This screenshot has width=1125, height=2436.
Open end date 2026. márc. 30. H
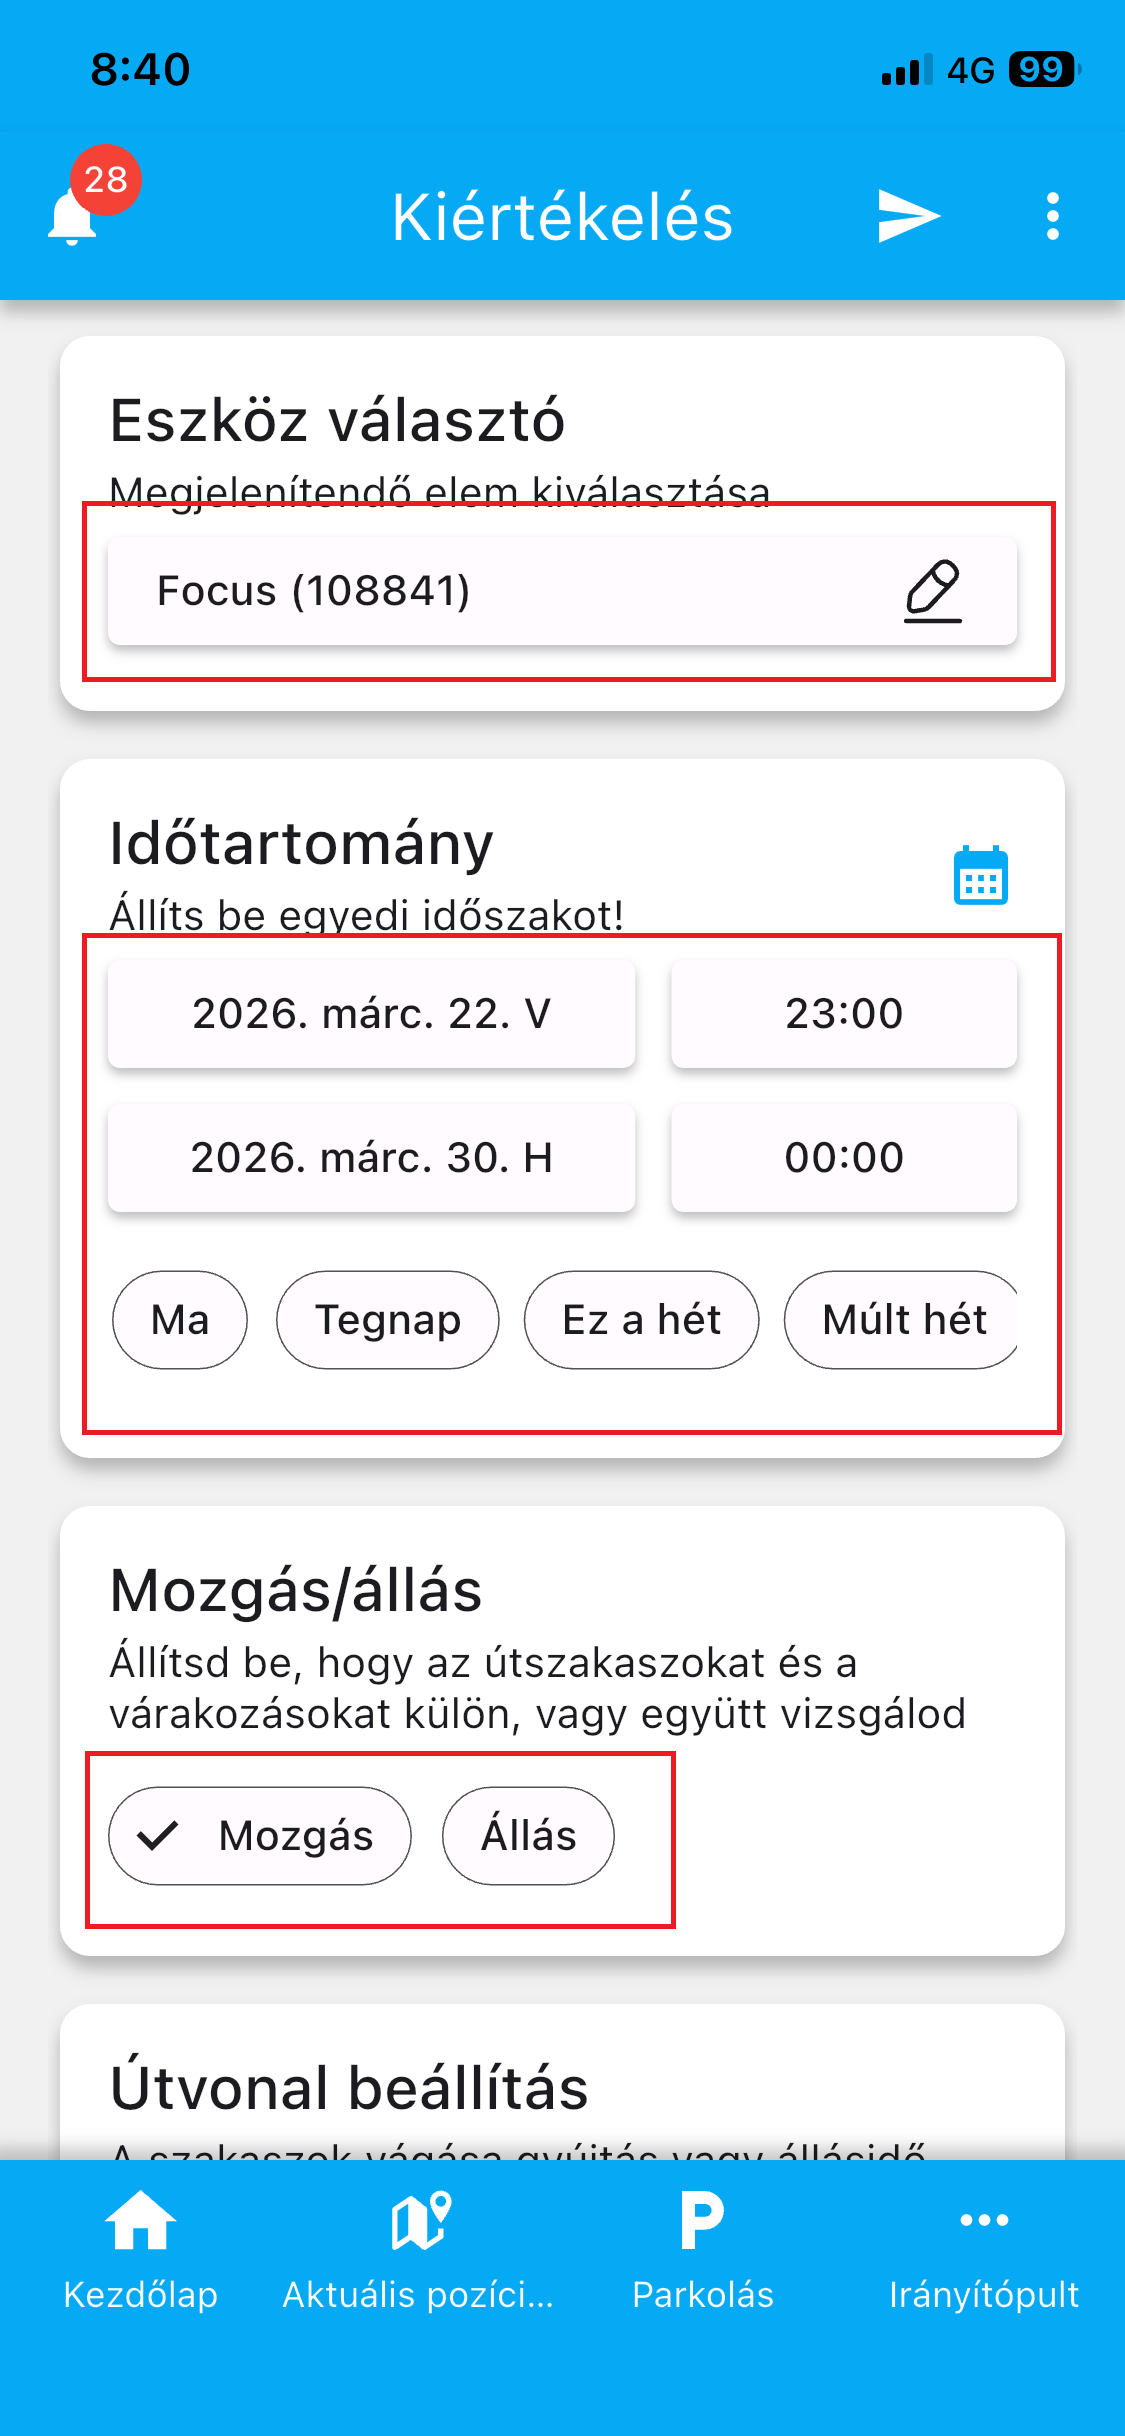(371, 1158)
